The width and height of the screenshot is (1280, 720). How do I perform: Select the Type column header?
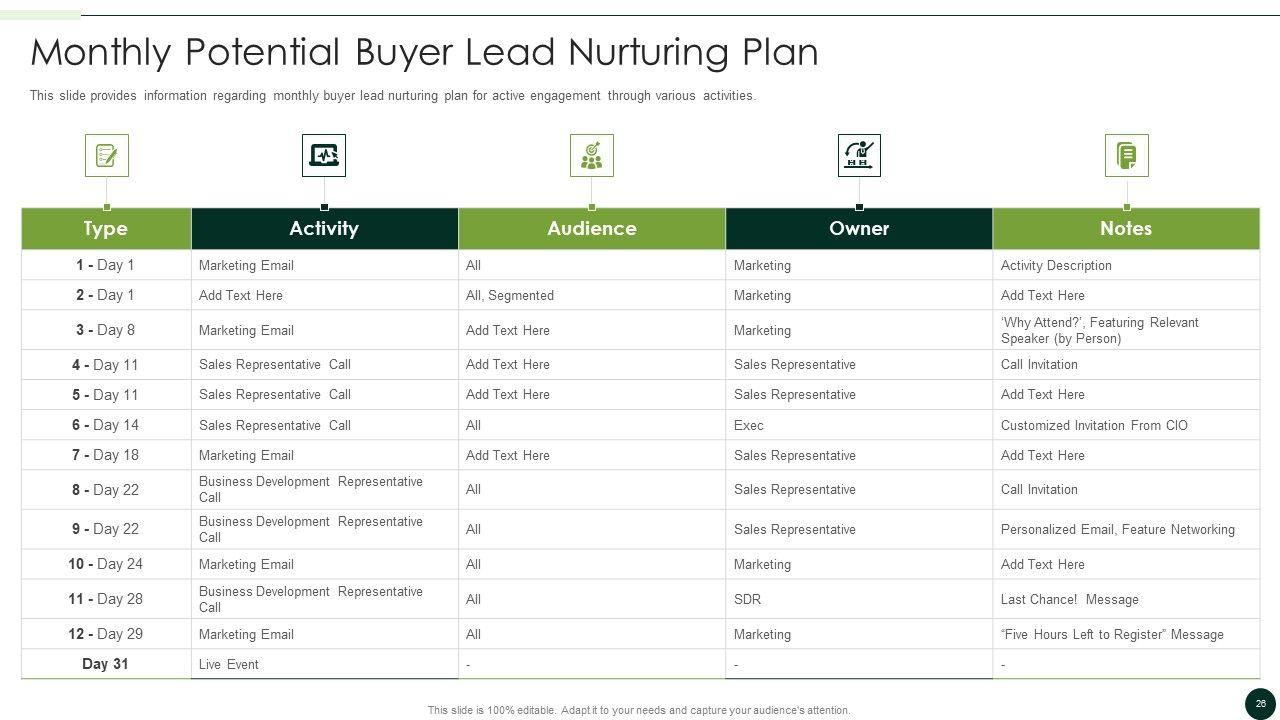point(106,229)
